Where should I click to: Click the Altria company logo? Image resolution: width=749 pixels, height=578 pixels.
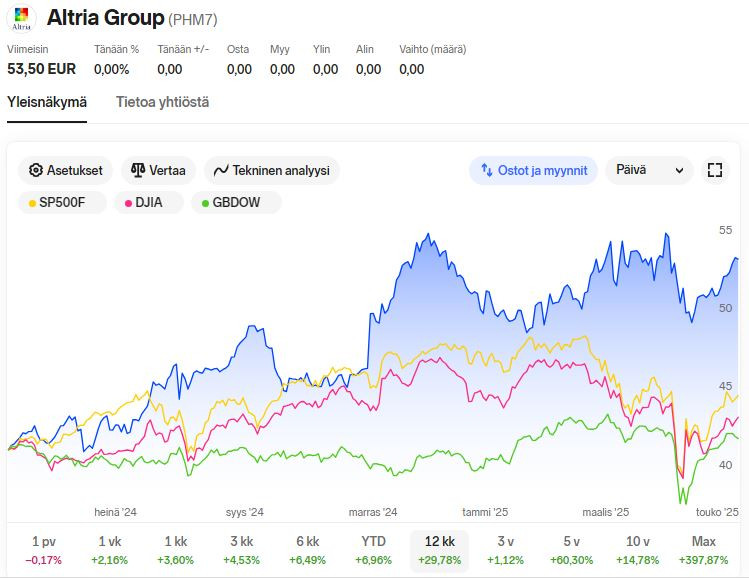tap(21, 19)
